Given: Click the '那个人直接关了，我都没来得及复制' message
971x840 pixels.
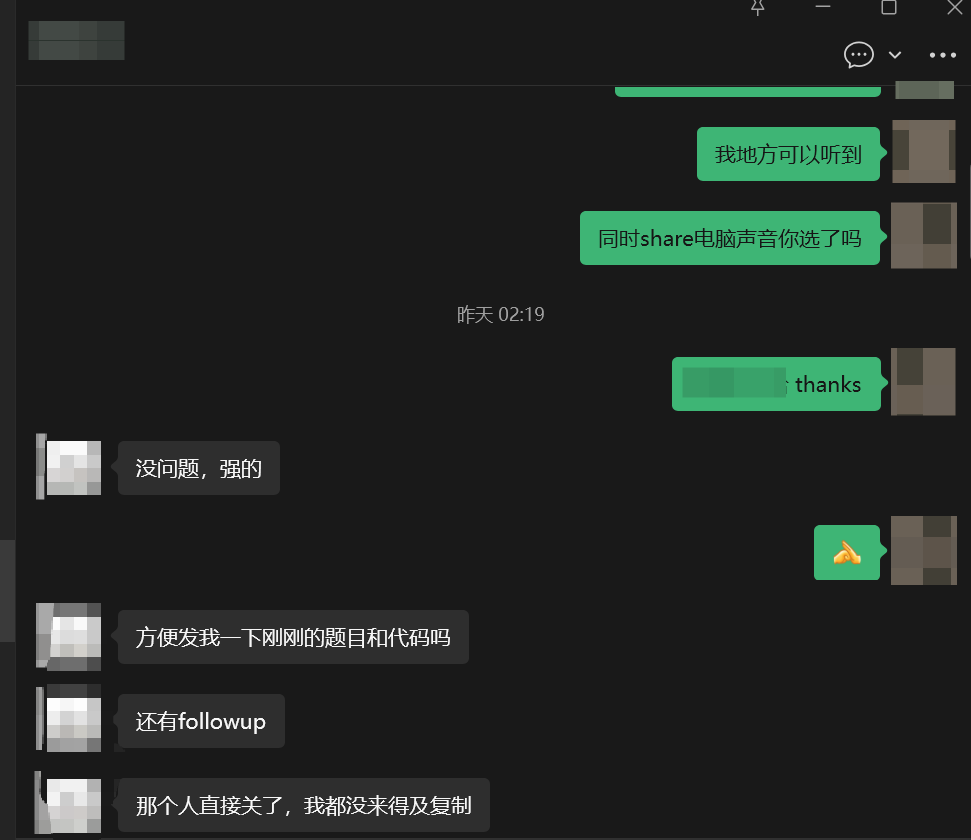Looking at the screenshot, I should point(304,805).
